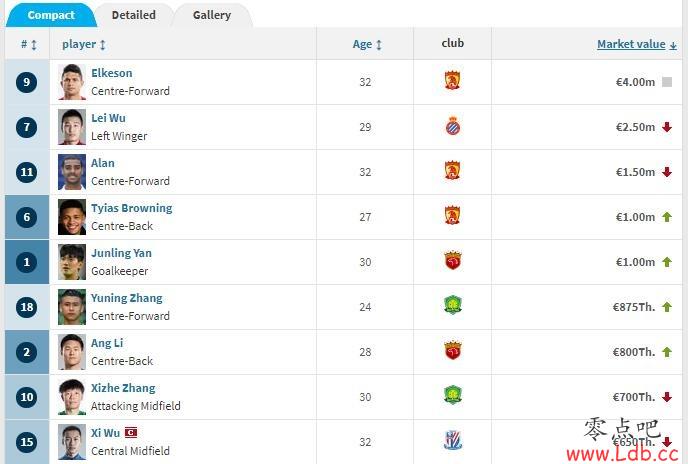Open Tyias Browning player profile link
This screenshot has width=688, height=464.
pyautogui.click(x=132, y=208)
